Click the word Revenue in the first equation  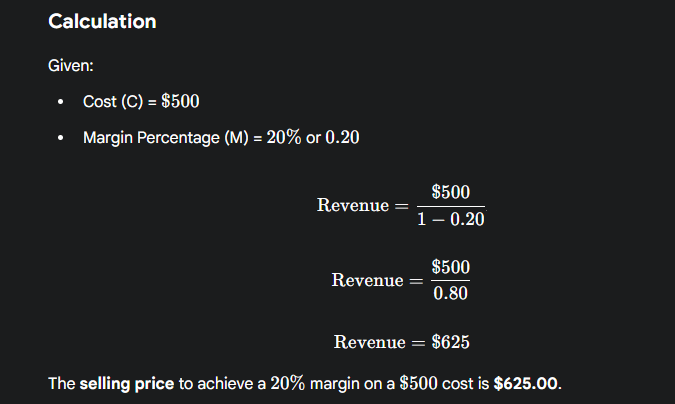point(353,205)
